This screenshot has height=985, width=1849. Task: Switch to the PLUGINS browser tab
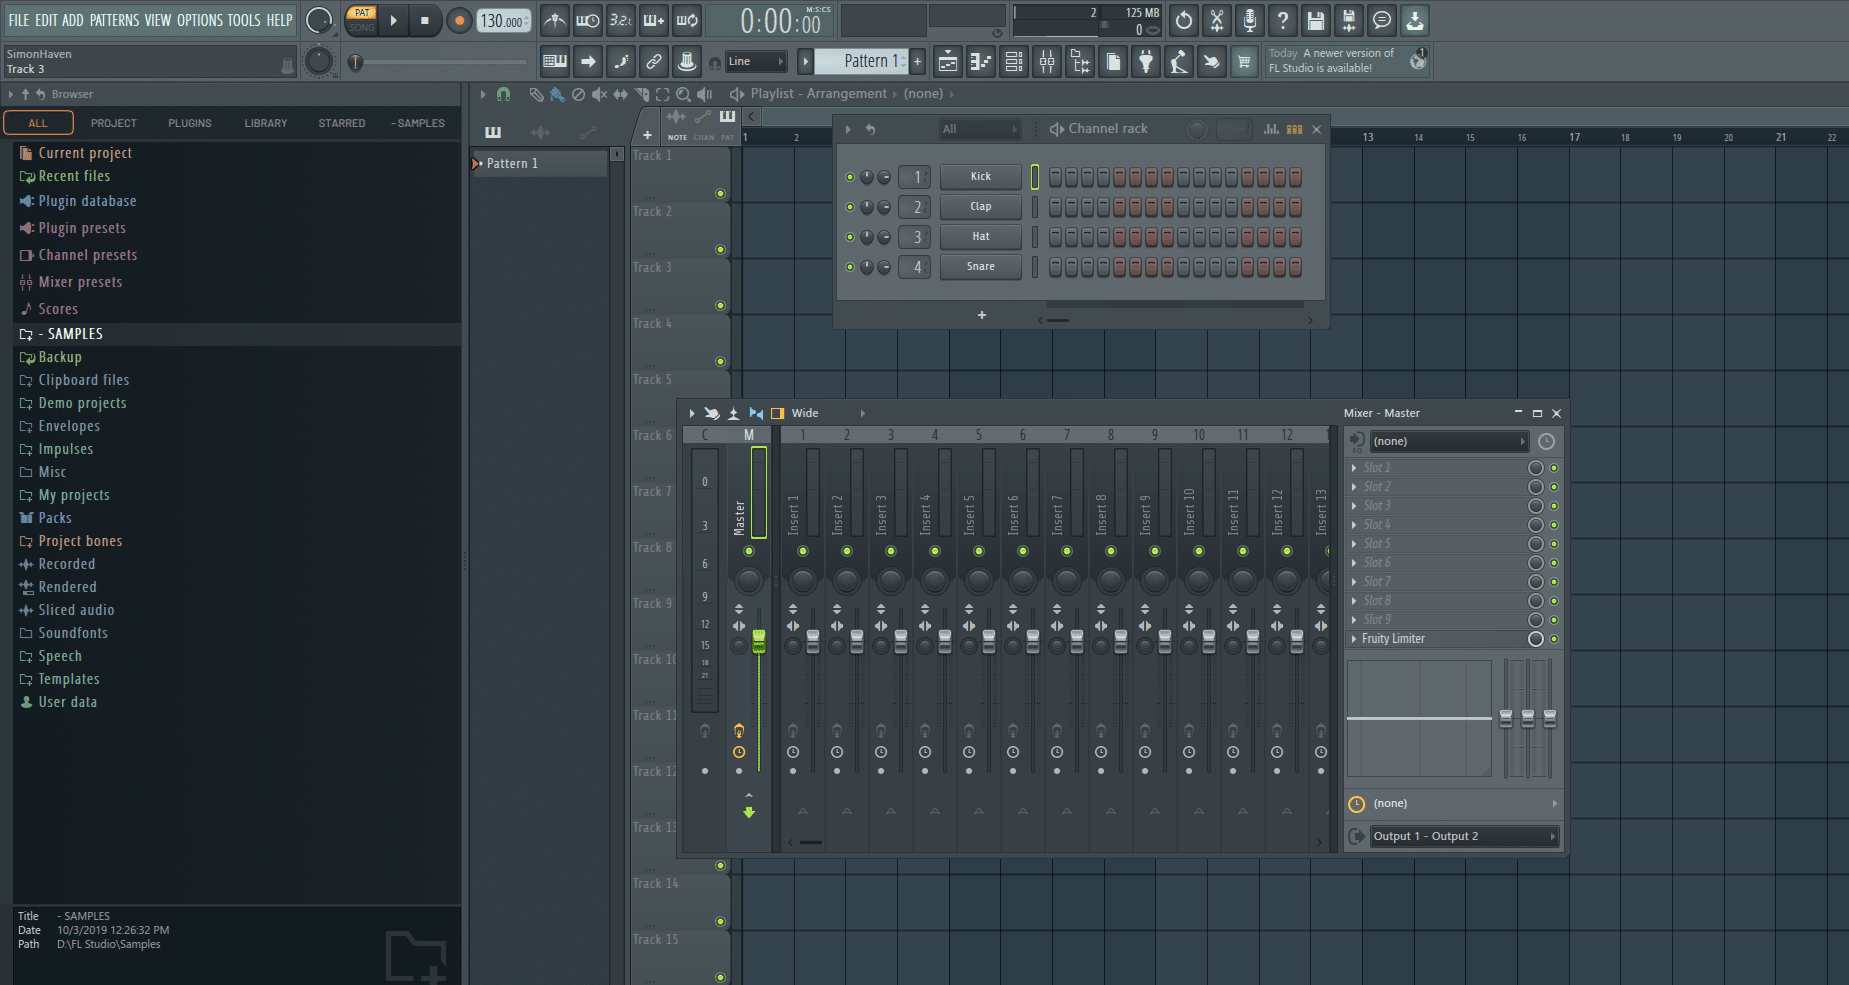coord(189,123)
